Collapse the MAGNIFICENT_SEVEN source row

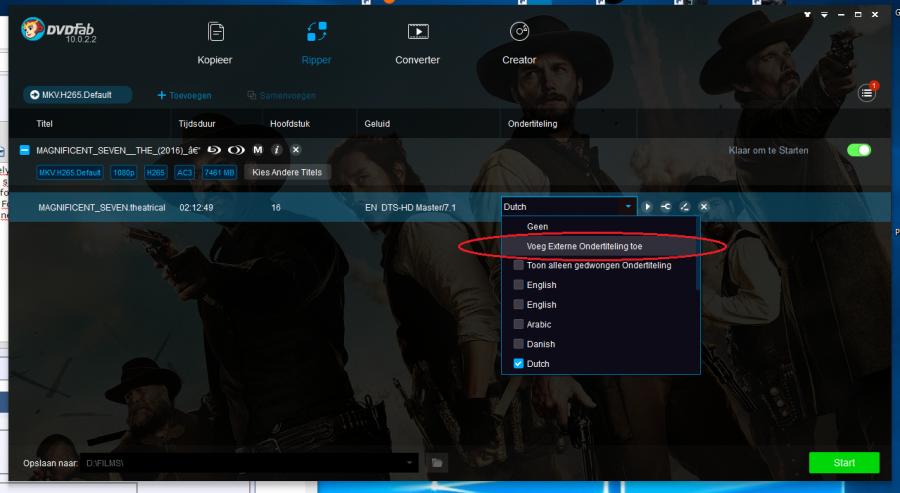[25, 150]
